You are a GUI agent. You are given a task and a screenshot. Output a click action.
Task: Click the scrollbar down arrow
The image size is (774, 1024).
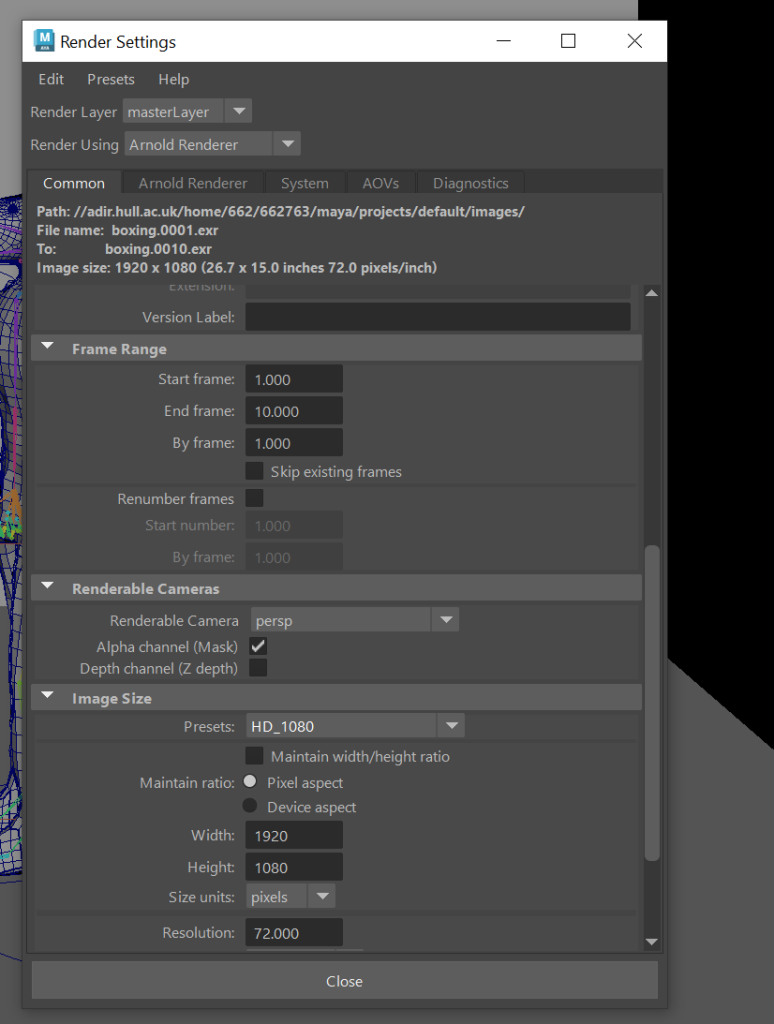click(651, 942)
